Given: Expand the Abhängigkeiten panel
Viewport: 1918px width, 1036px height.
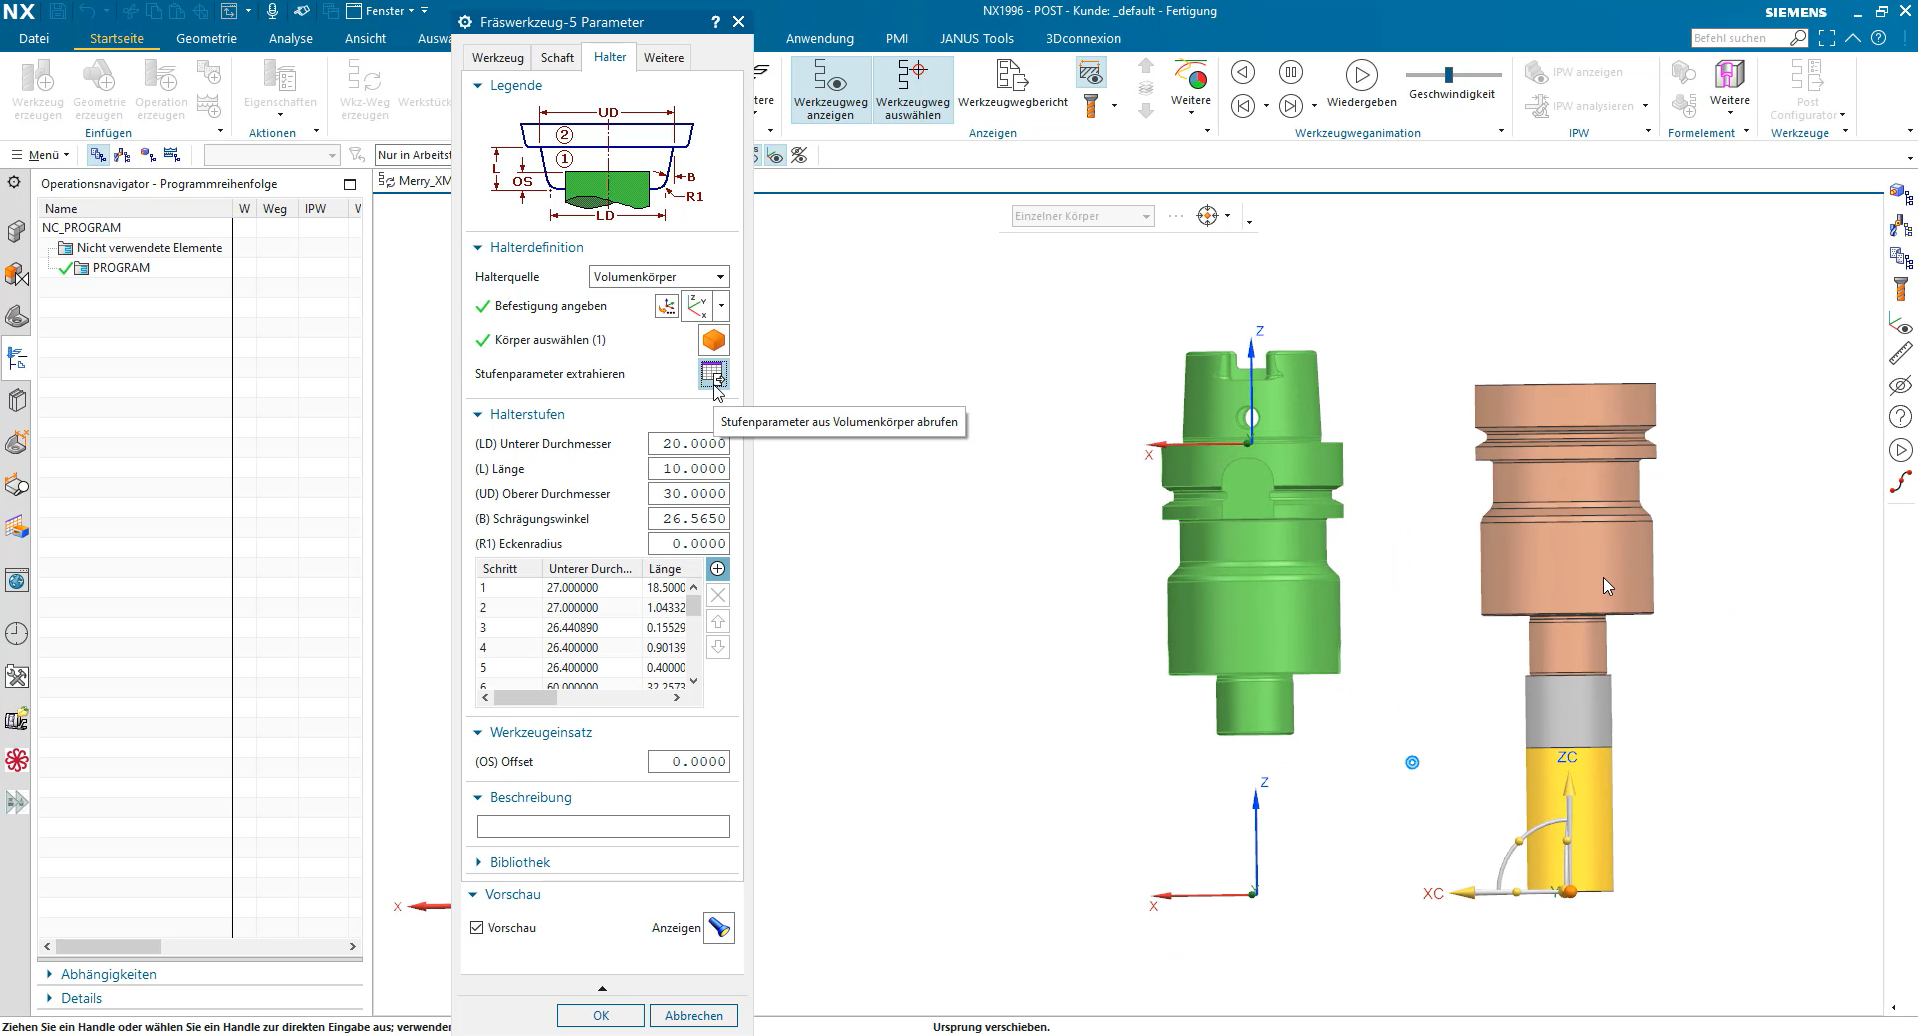Looking at the screenshot, I should (50, 974).
